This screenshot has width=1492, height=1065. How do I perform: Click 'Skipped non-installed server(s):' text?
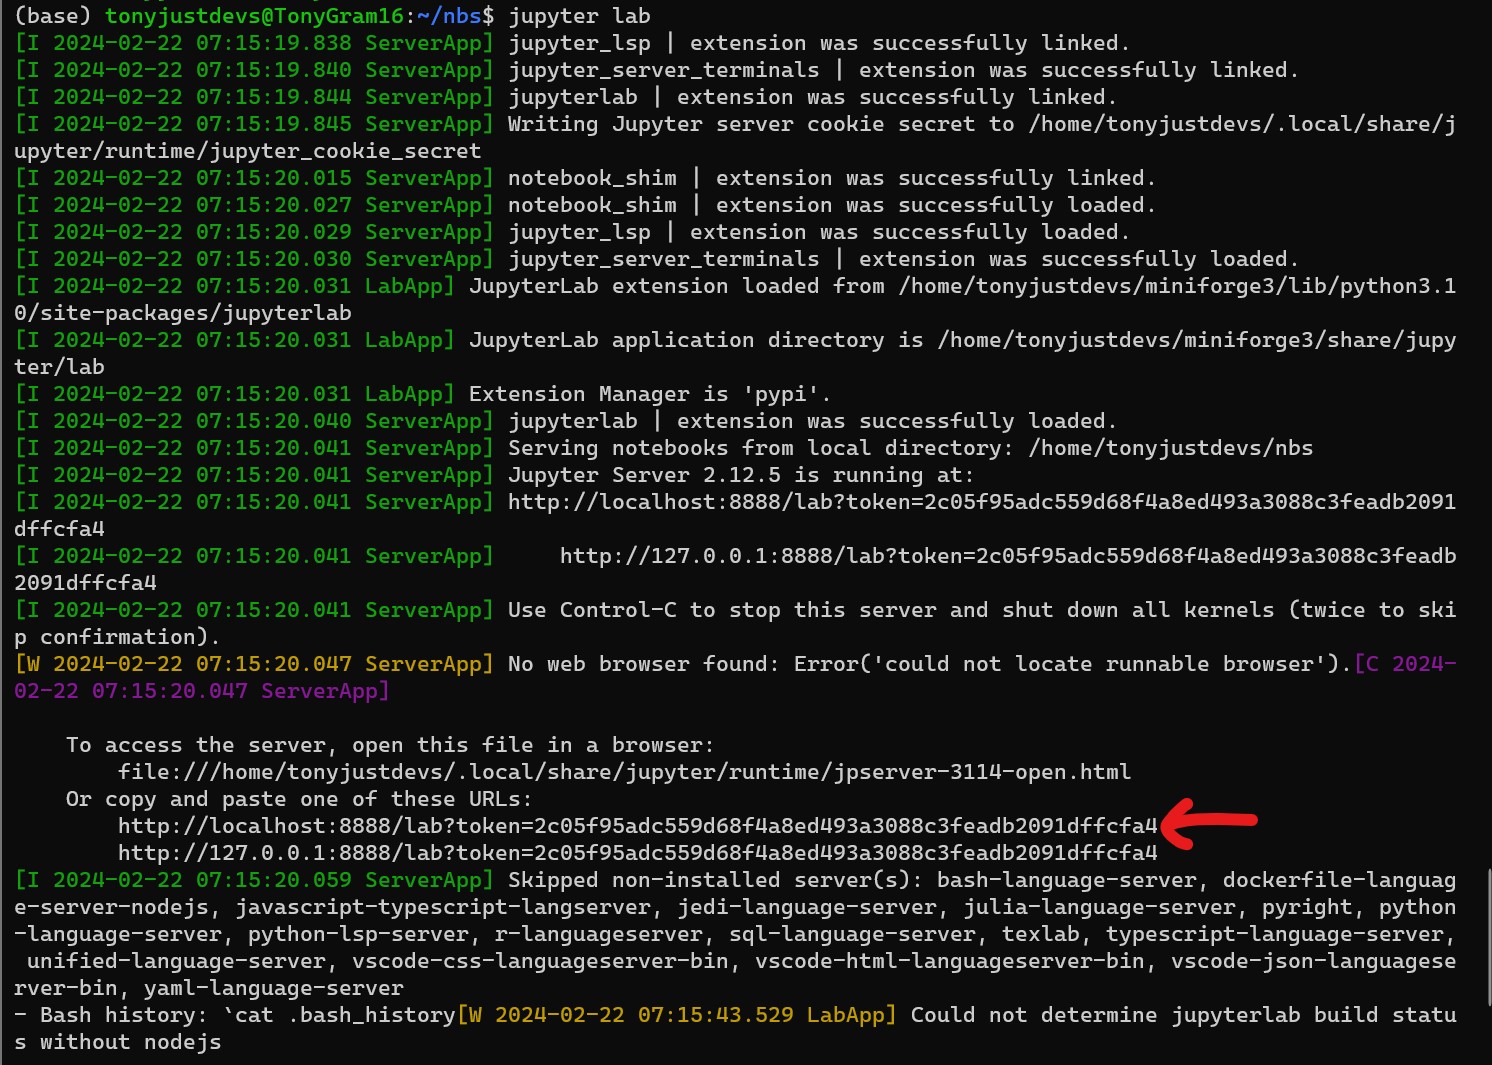[715, 880]
